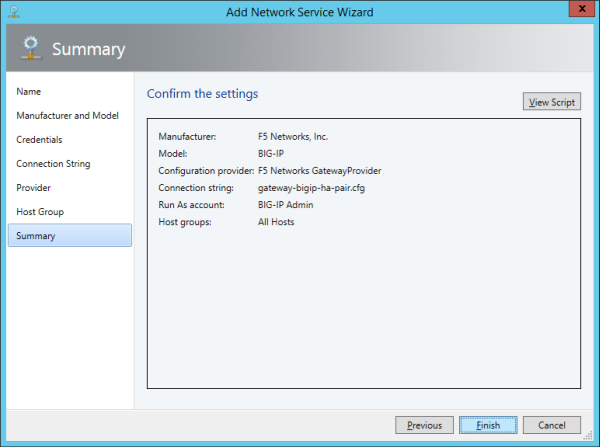Click the BIG-IP model value
This screenshot has height=447, width=600.
click(273, 154)
